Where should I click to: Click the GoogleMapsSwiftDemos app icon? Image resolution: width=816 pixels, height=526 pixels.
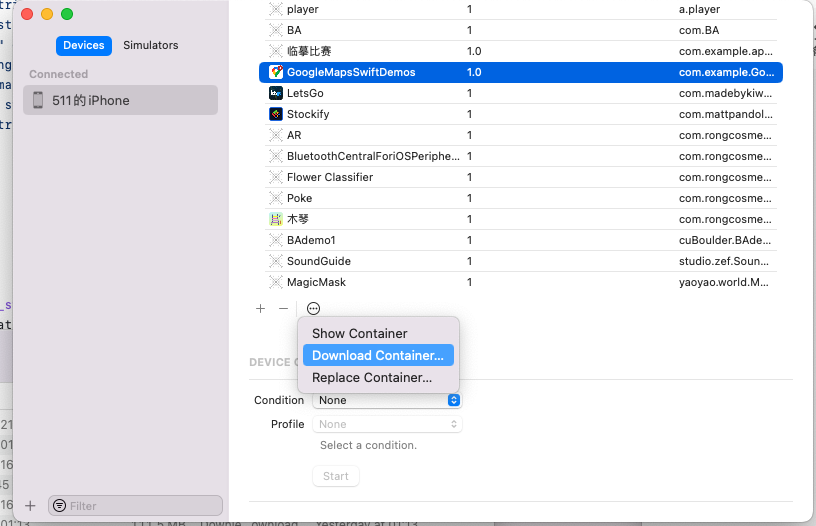[x=276, y=72]
